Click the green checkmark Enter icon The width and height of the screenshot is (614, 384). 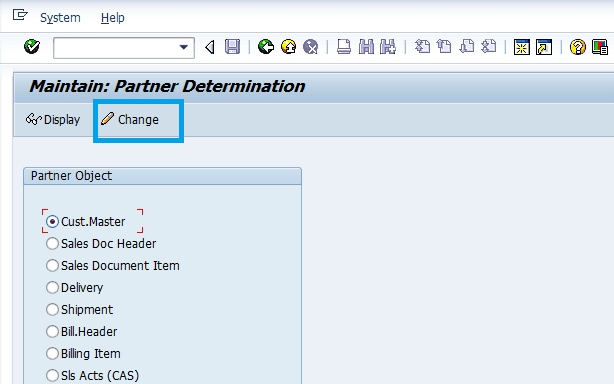click(32, 47)
